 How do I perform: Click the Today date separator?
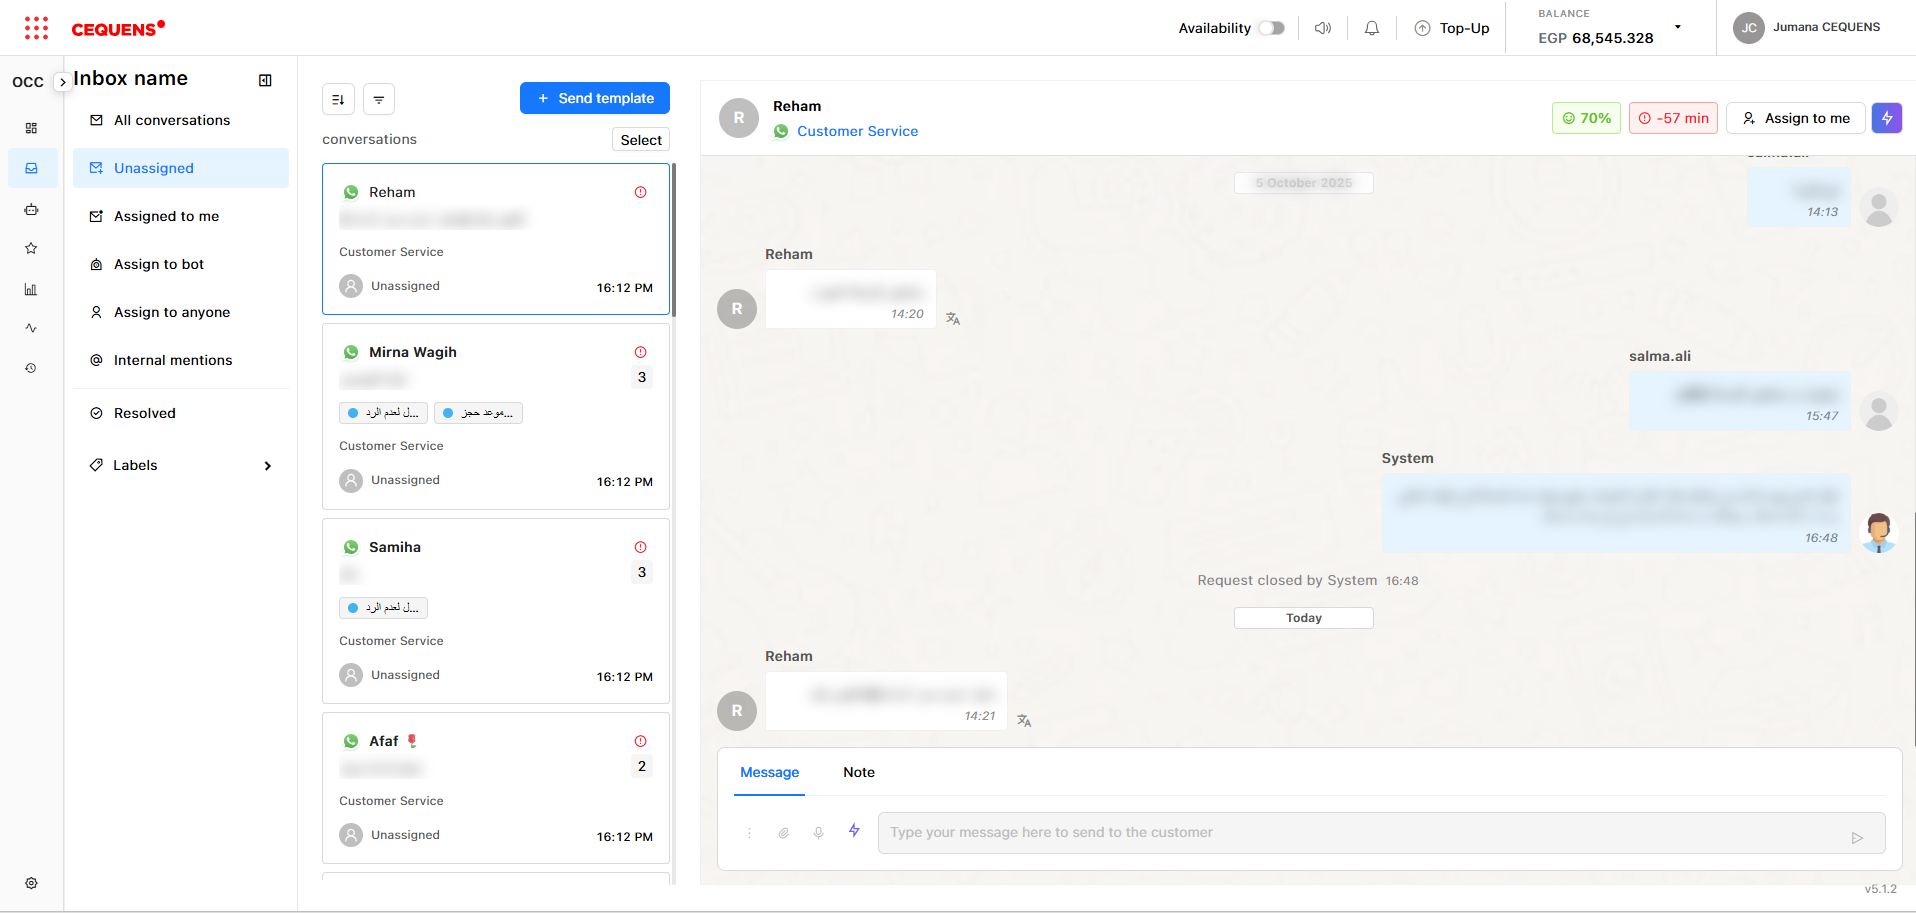click(1304, 618)
